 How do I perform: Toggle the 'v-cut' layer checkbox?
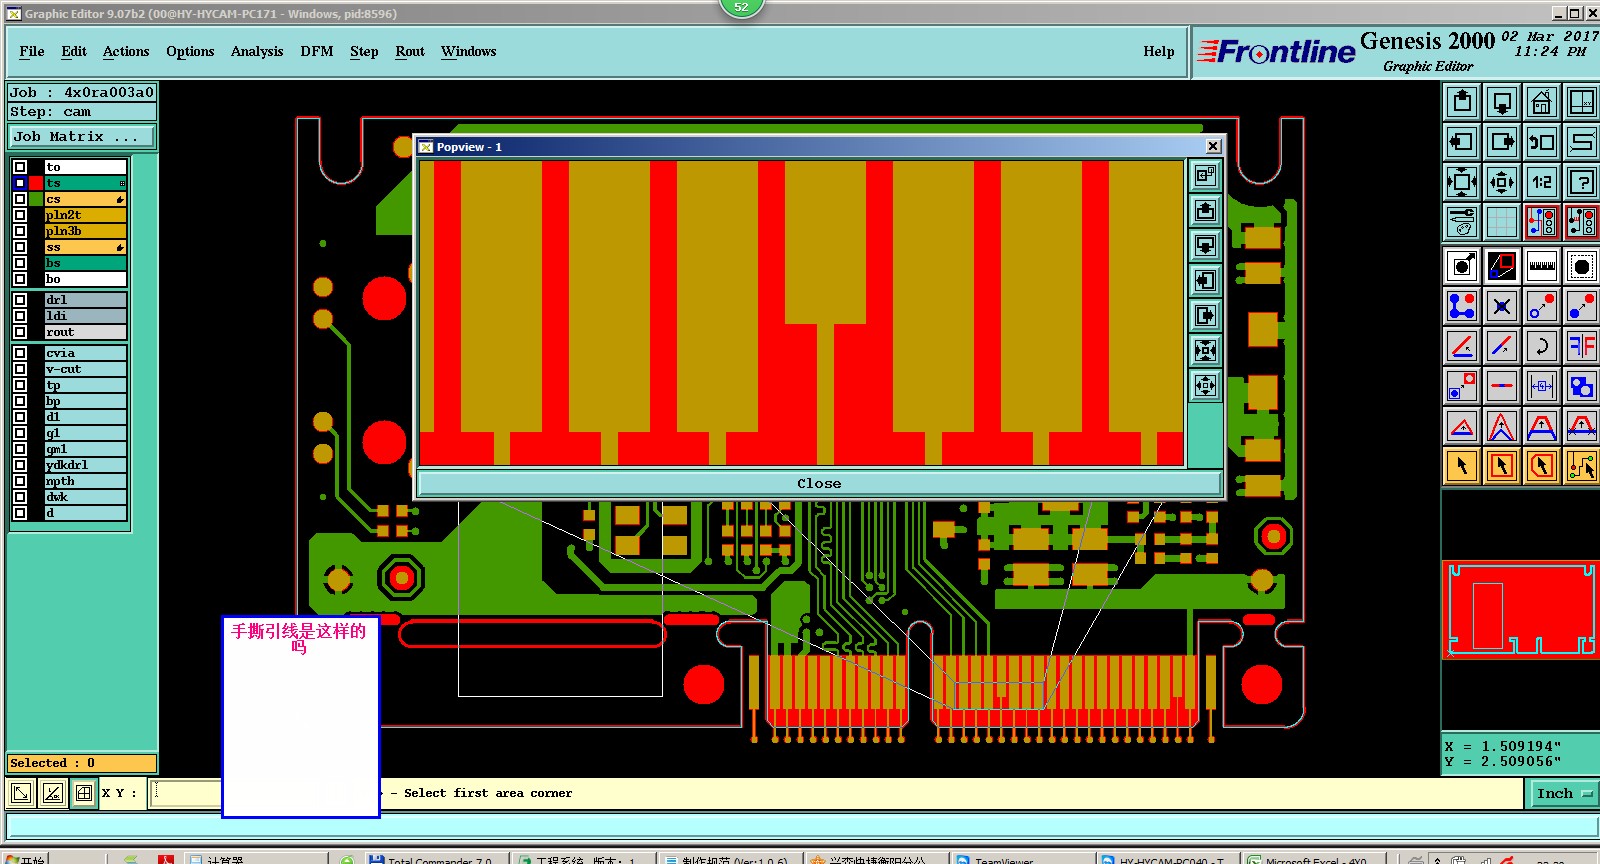pyautogui.click(x=20, y=369)
